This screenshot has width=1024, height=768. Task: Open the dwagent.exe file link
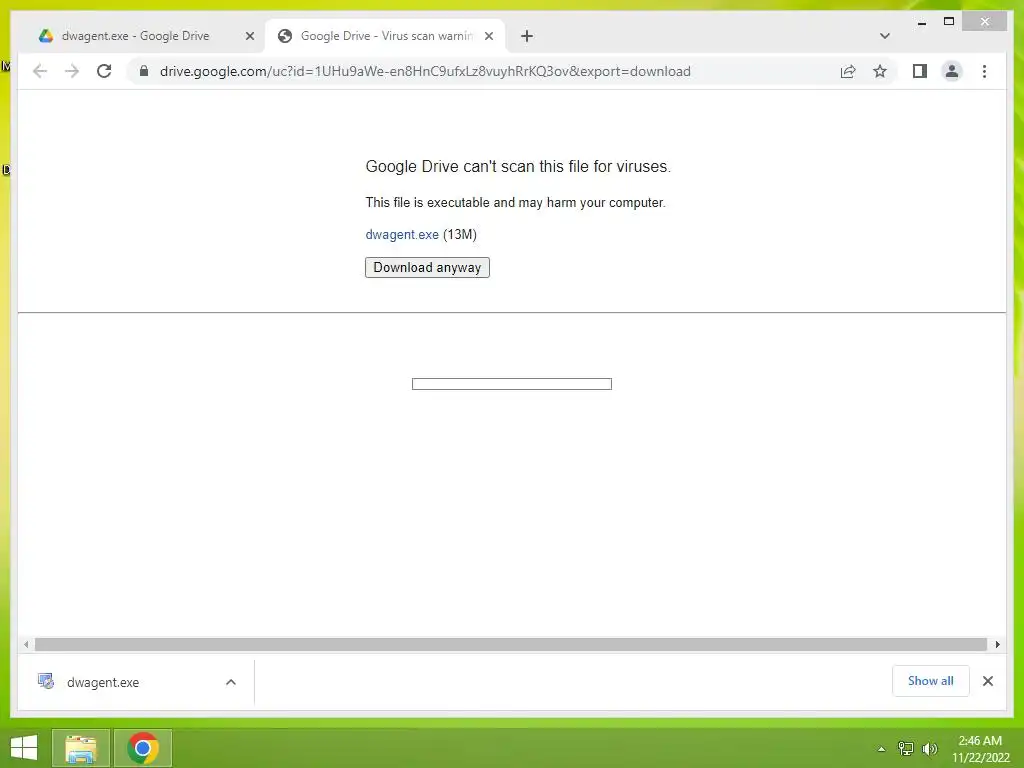point(402,234)
